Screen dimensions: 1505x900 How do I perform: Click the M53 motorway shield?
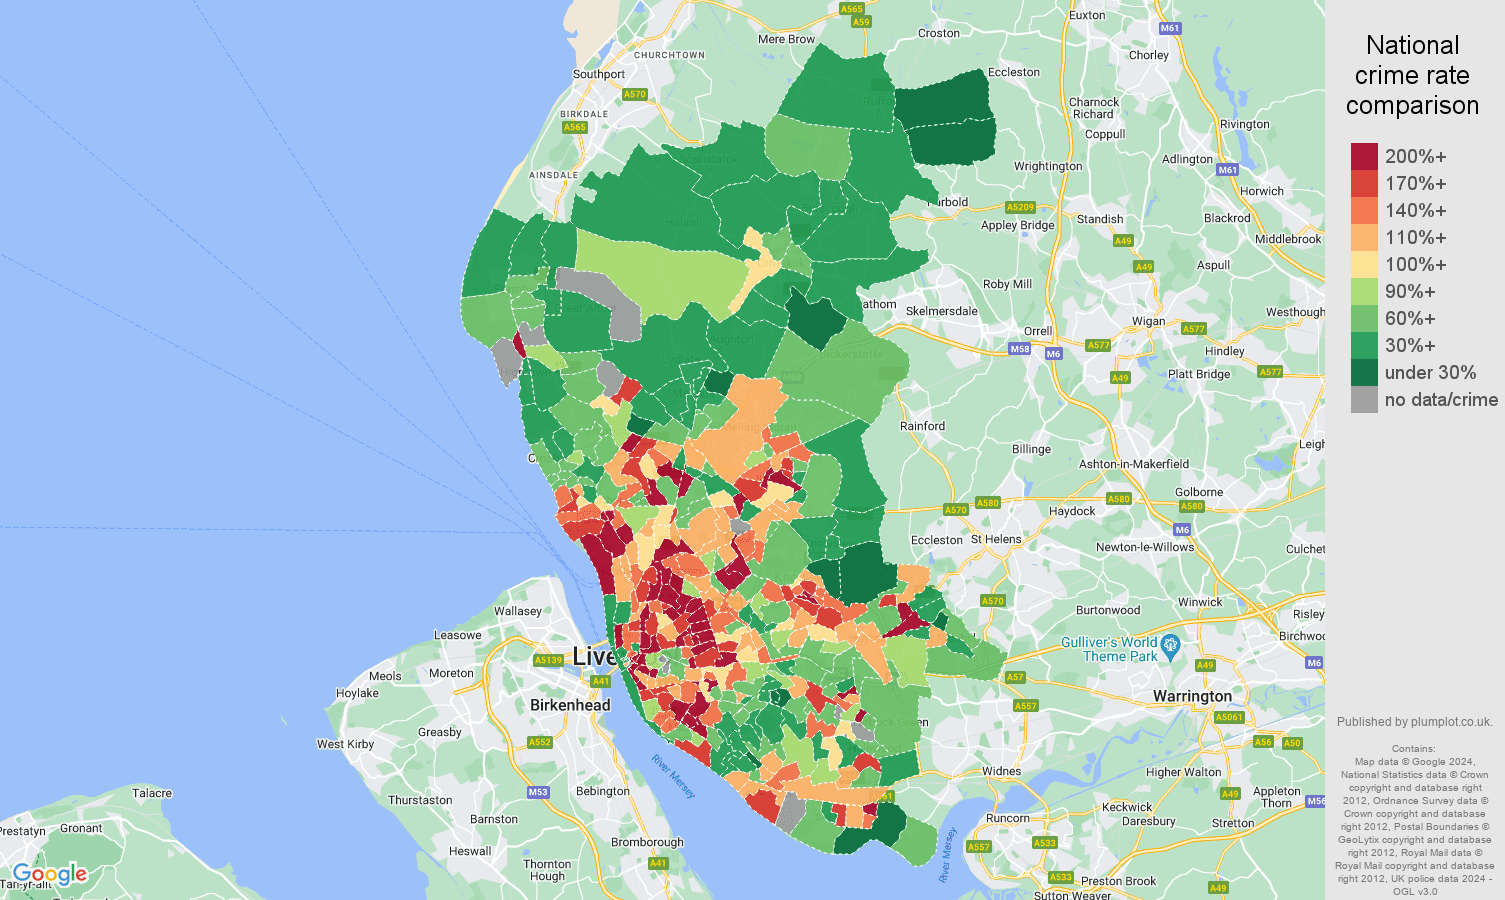pyautogui.click(x=538, y=792)
